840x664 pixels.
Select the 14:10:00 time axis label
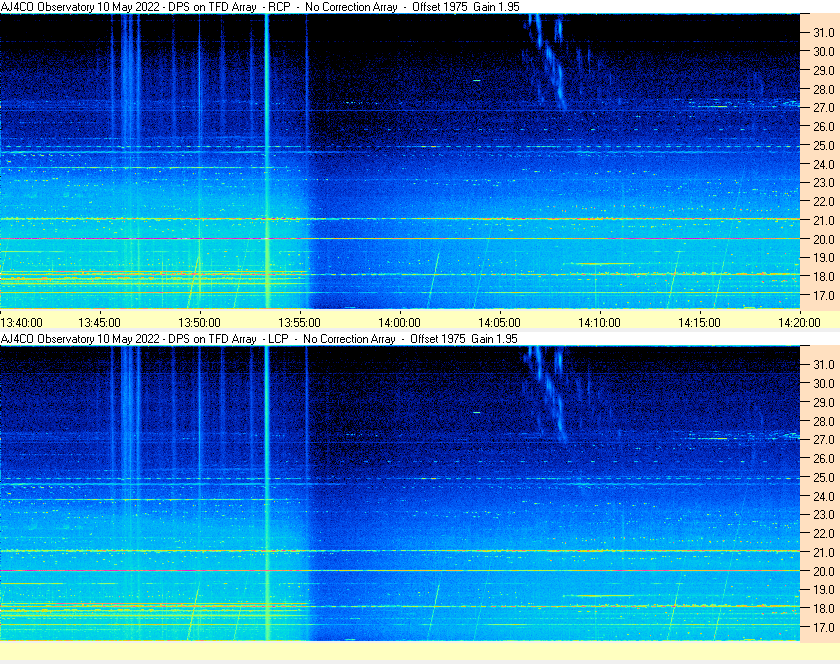[x=599, y=323]
